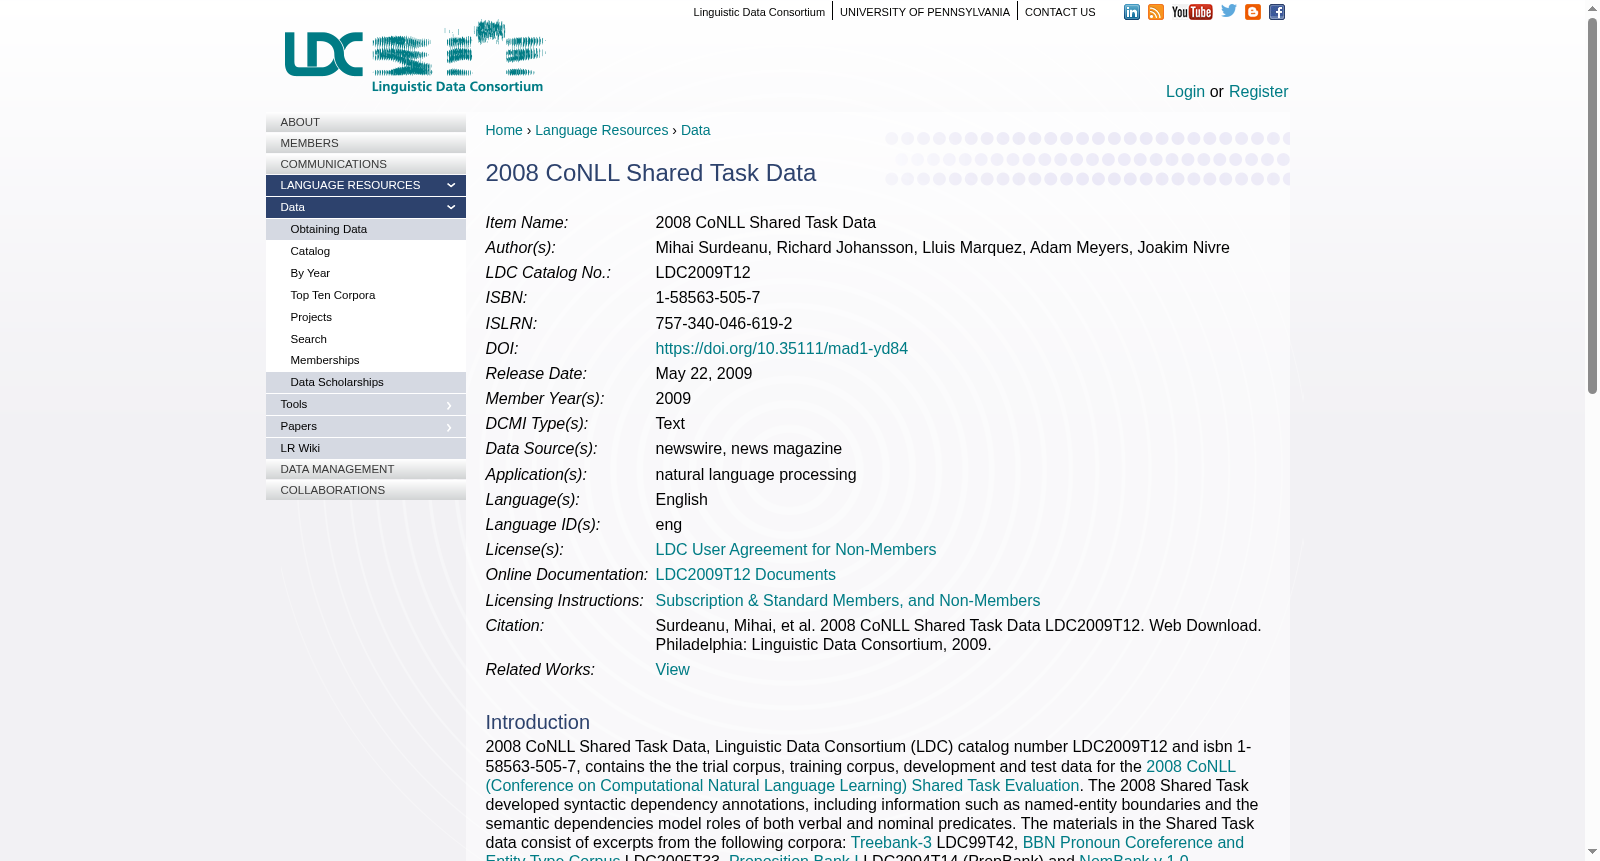Open the DOI link doi.org/10.35111/mad1-yd84
Image resolution: width=1600 pixels, height=861 pixels.
click(781, 348)
